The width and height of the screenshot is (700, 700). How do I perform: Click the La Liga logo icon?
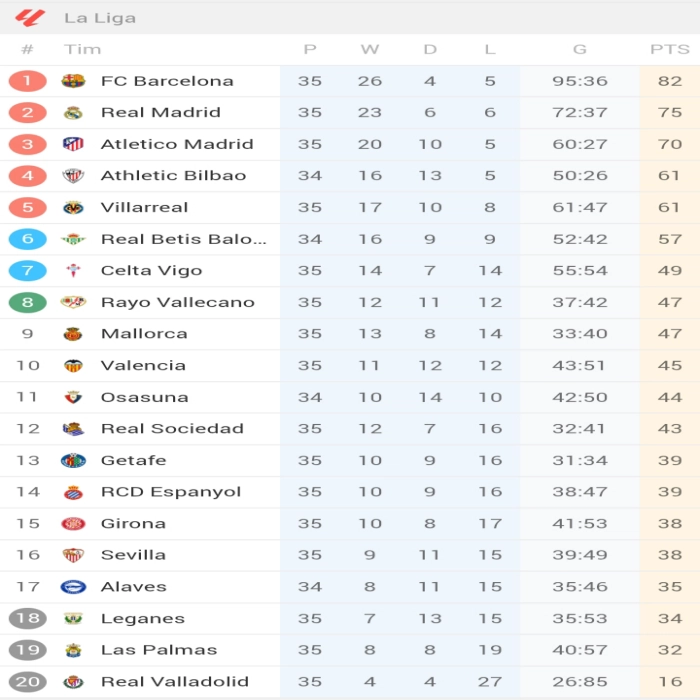[30, 17]
